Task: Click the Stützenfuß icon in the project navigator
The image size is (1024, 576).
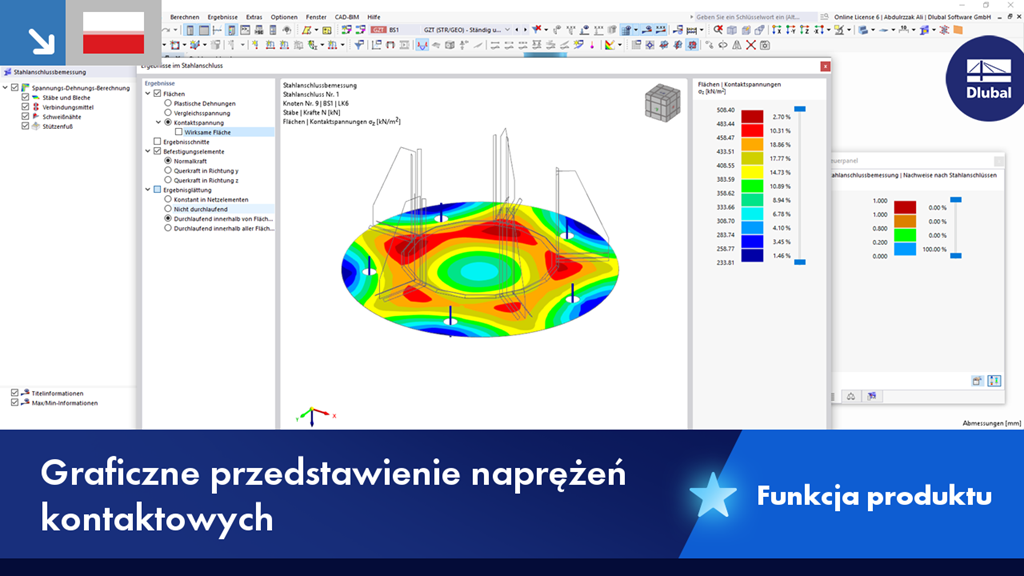Action: pyautogui.click(x=36, y=127)
